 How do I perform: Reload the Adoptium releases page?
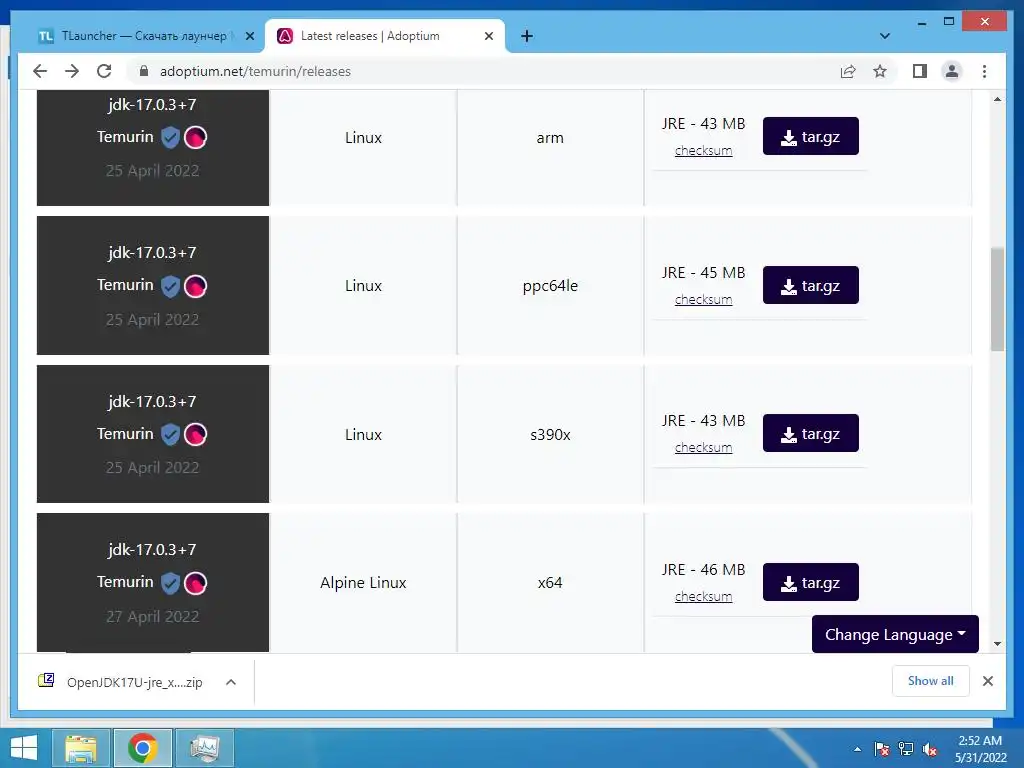point(104,71)
